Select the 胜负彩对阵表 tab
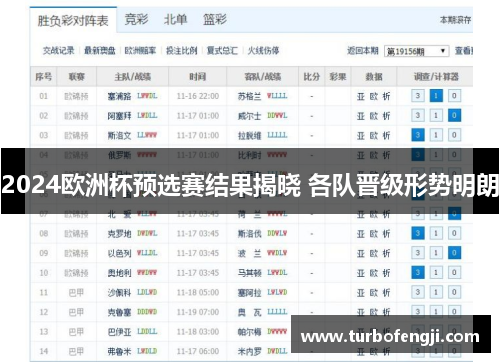500x362 pixels. click(x=73, y=21)
